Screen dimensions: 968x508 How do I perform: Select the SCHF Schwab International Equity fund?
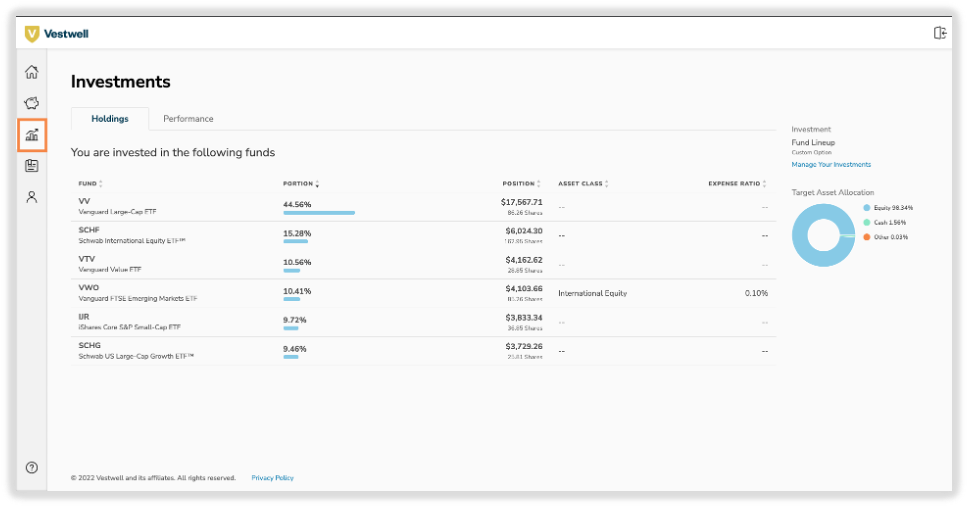click(x=131, y=235)
